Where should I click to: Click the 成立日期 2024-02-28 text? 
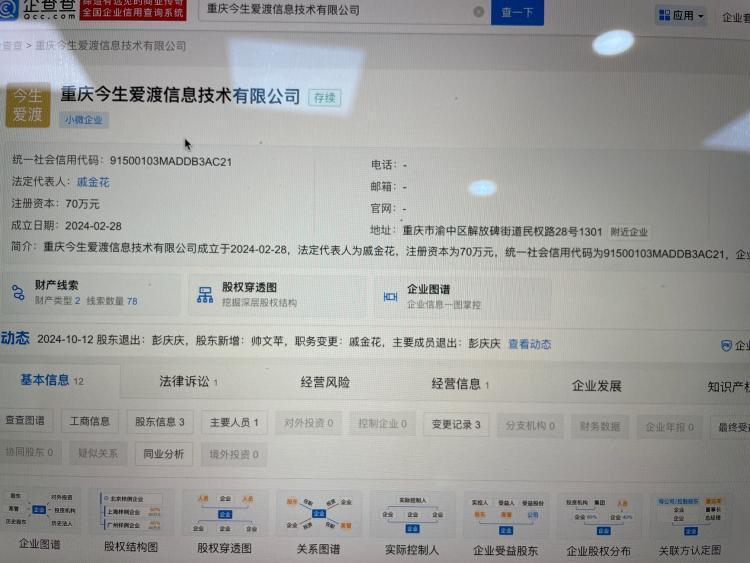pos(66,225)
